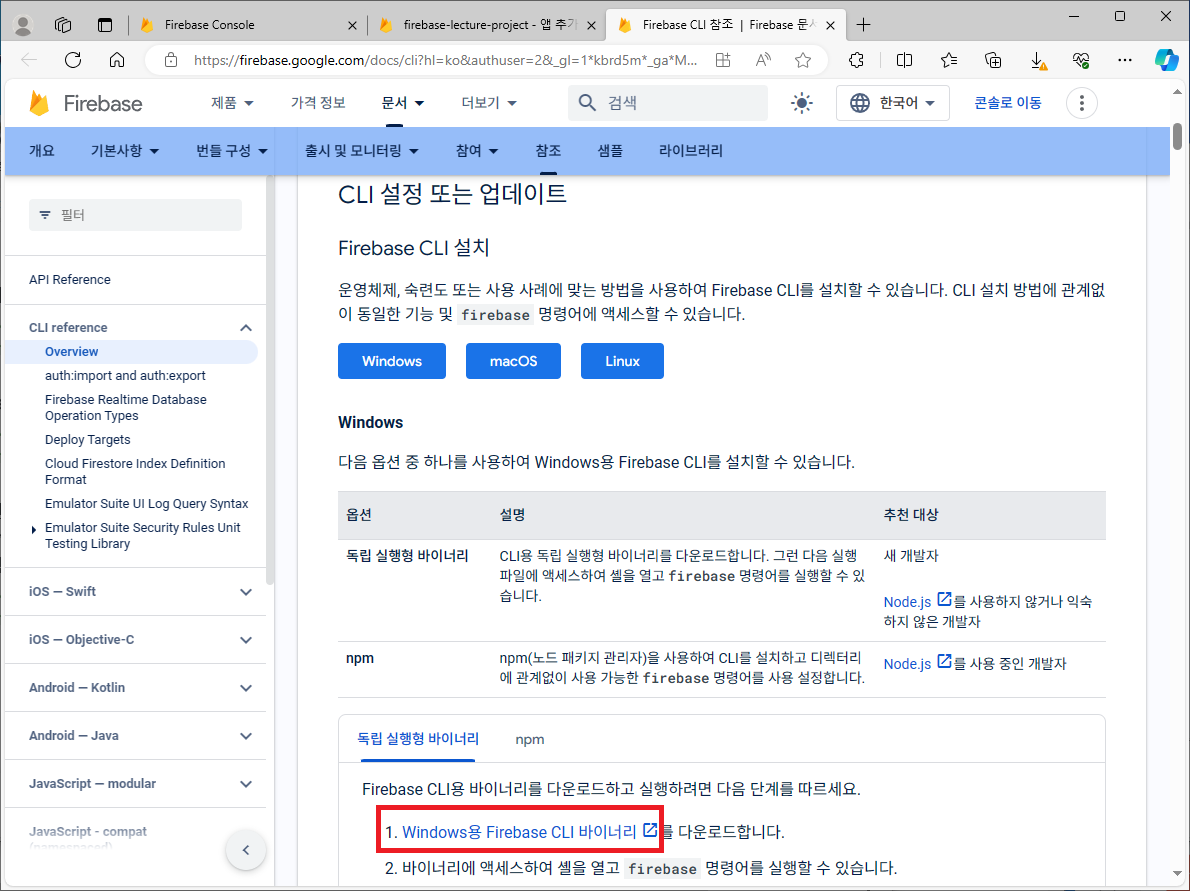This screenshot has height=891, width=1190.
Task: Expand the JavaScript — modular section
Action: (246, 784)
